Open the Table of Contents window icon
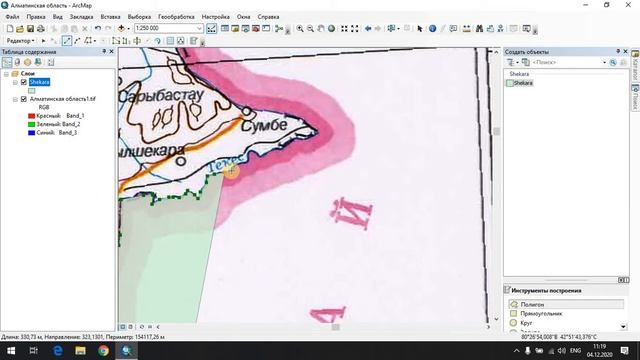640x360 pixels. coord(224,29)
